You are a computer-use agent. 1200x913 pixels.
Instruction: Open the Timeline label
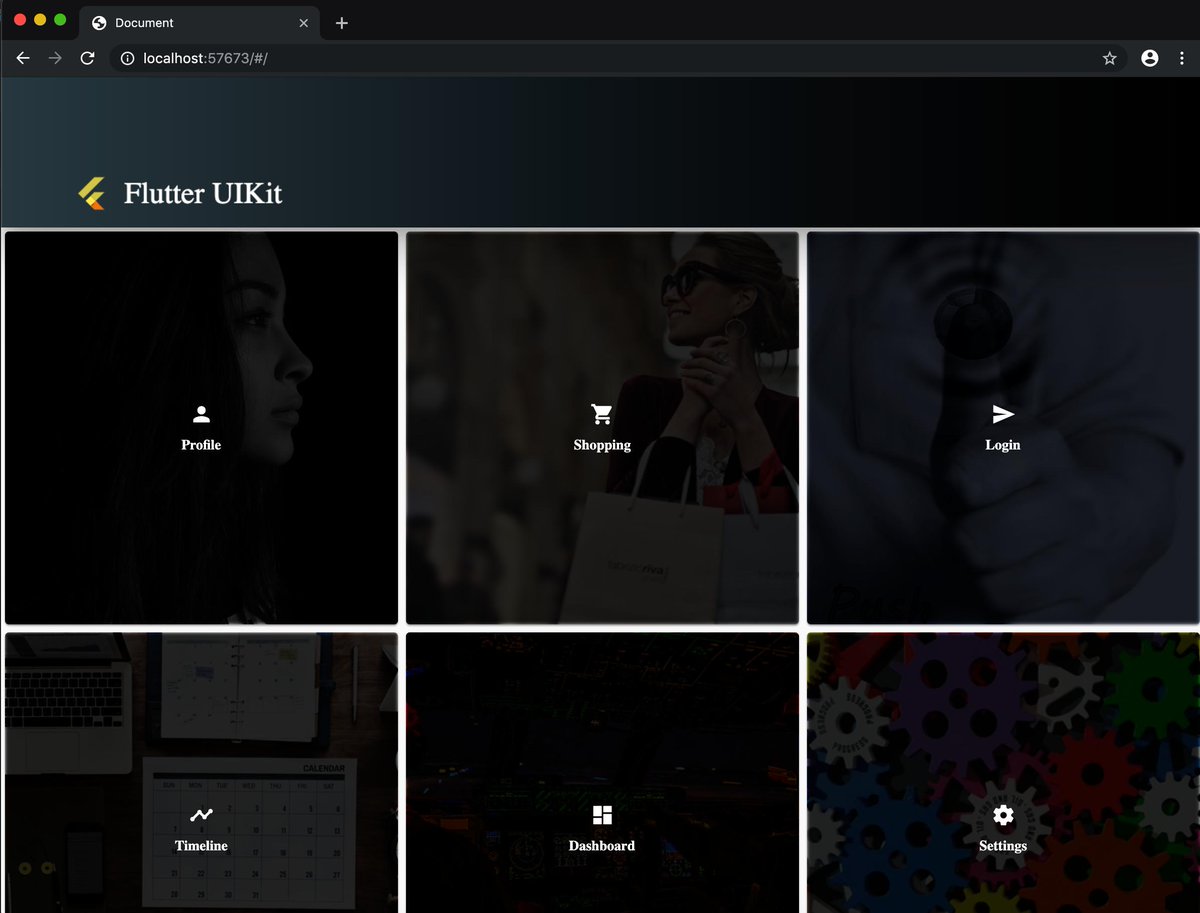pos(201,846)
